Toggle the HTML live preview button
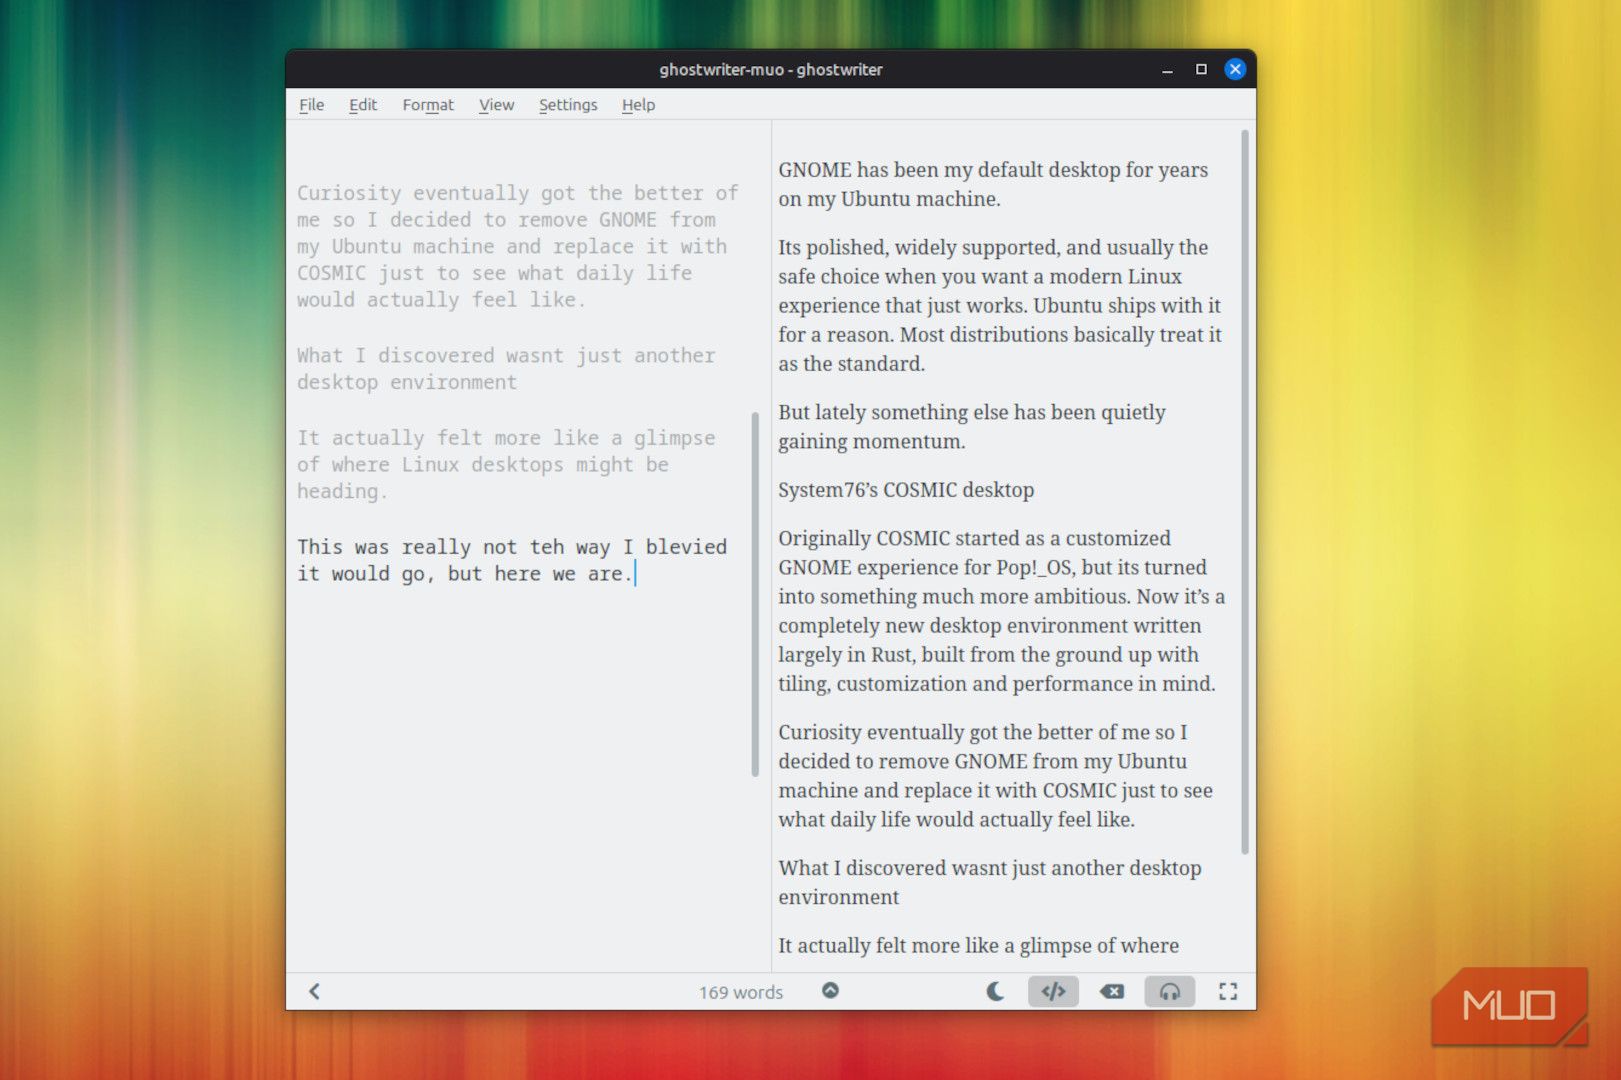The height and width of the screenshot is (1080, 1621). (1053, 991)
